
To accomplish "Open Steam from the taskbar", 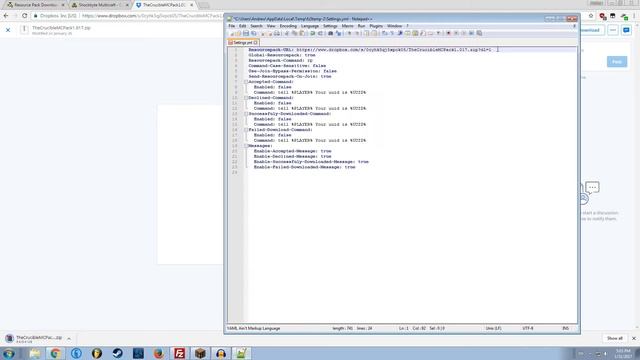I will click(x=118, y=353).
